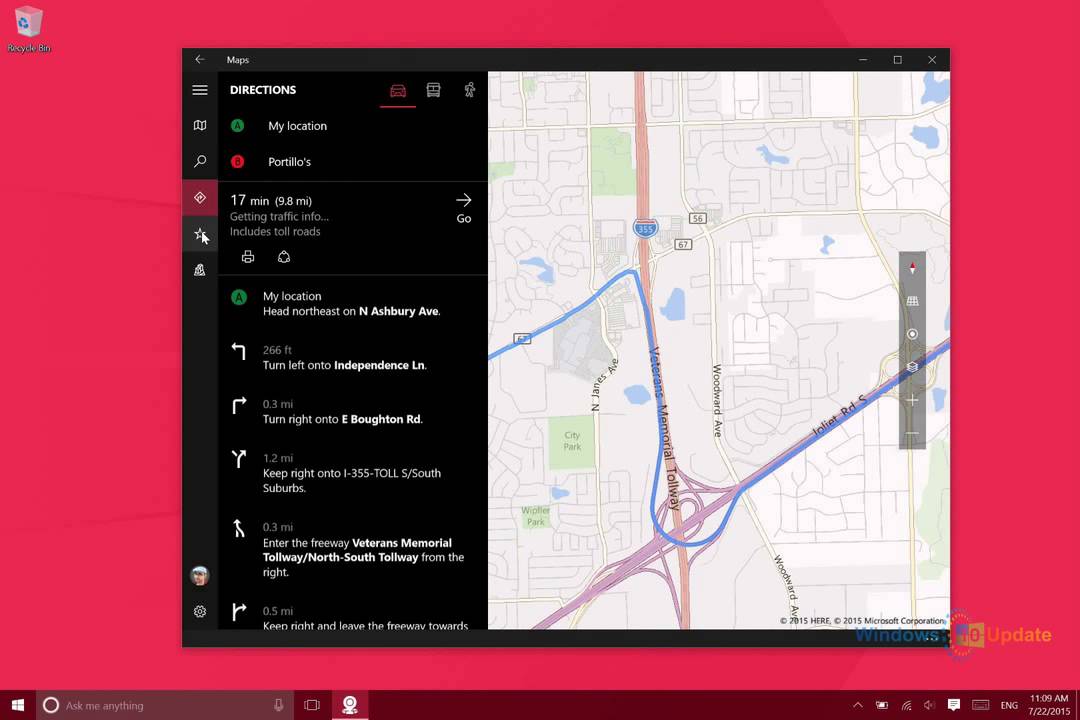Open the battery status tray icon

coord(882,705)
